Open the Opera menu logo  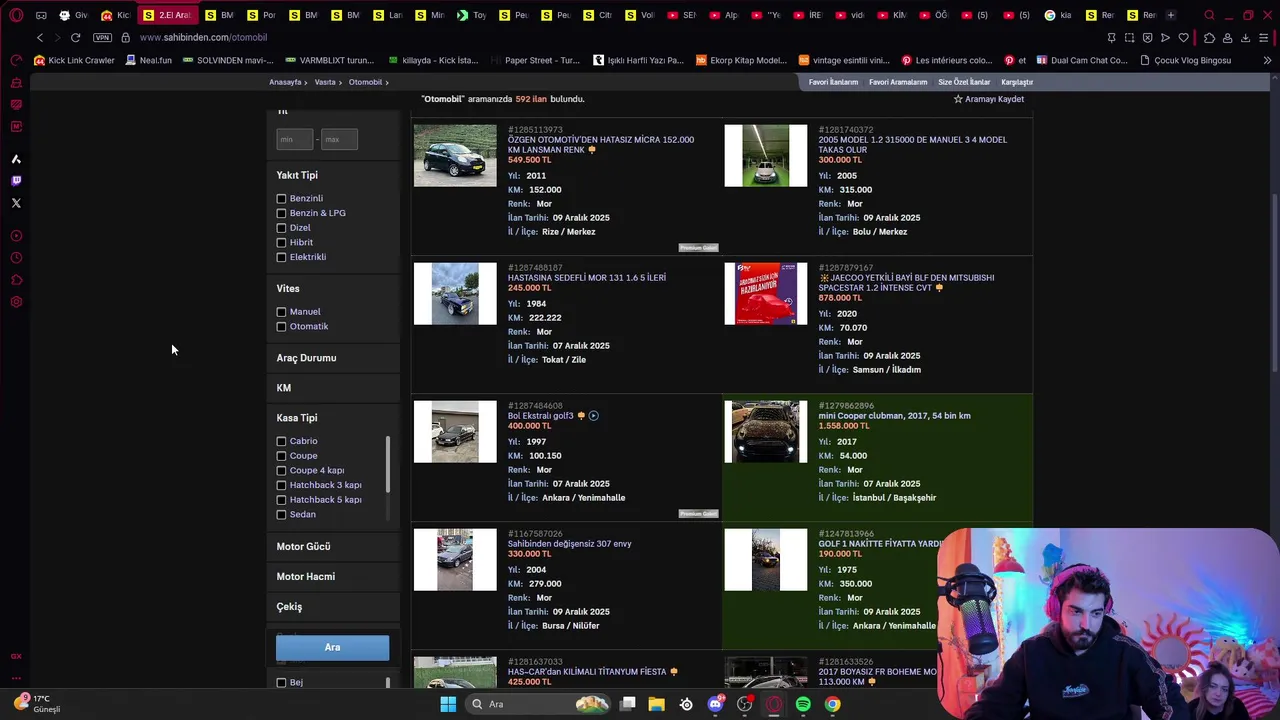16,15
